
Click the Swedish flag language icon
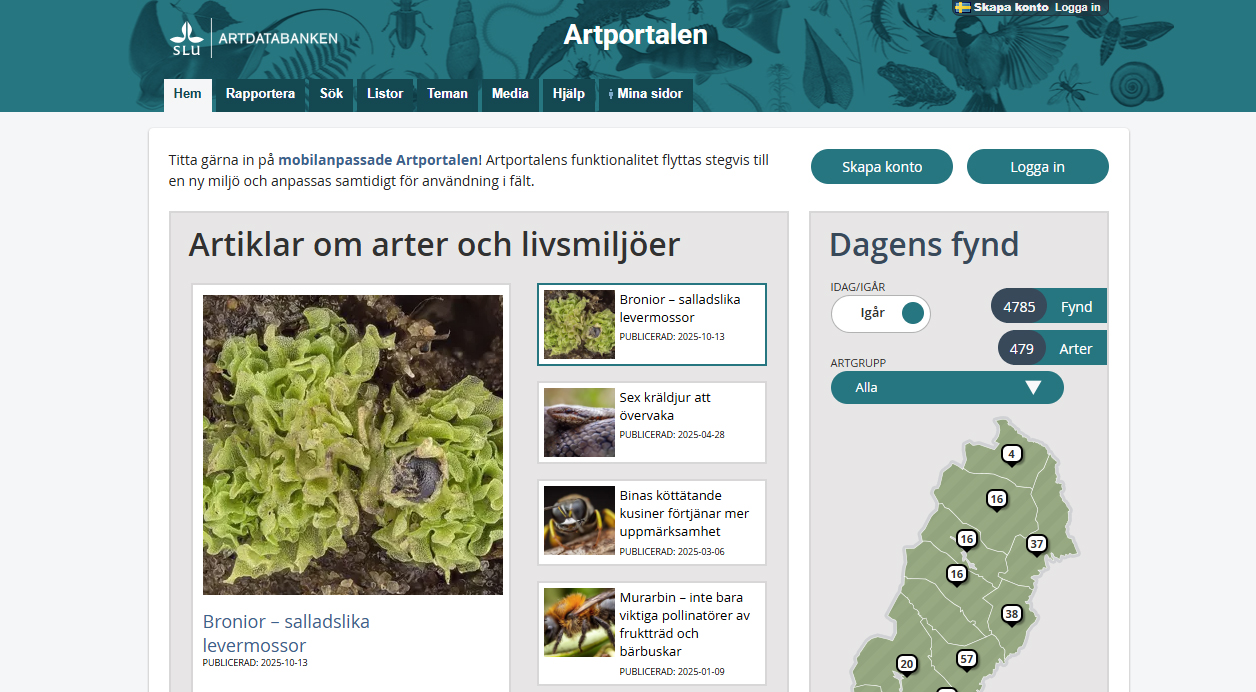pyautogui.click(x=962, y=7)
